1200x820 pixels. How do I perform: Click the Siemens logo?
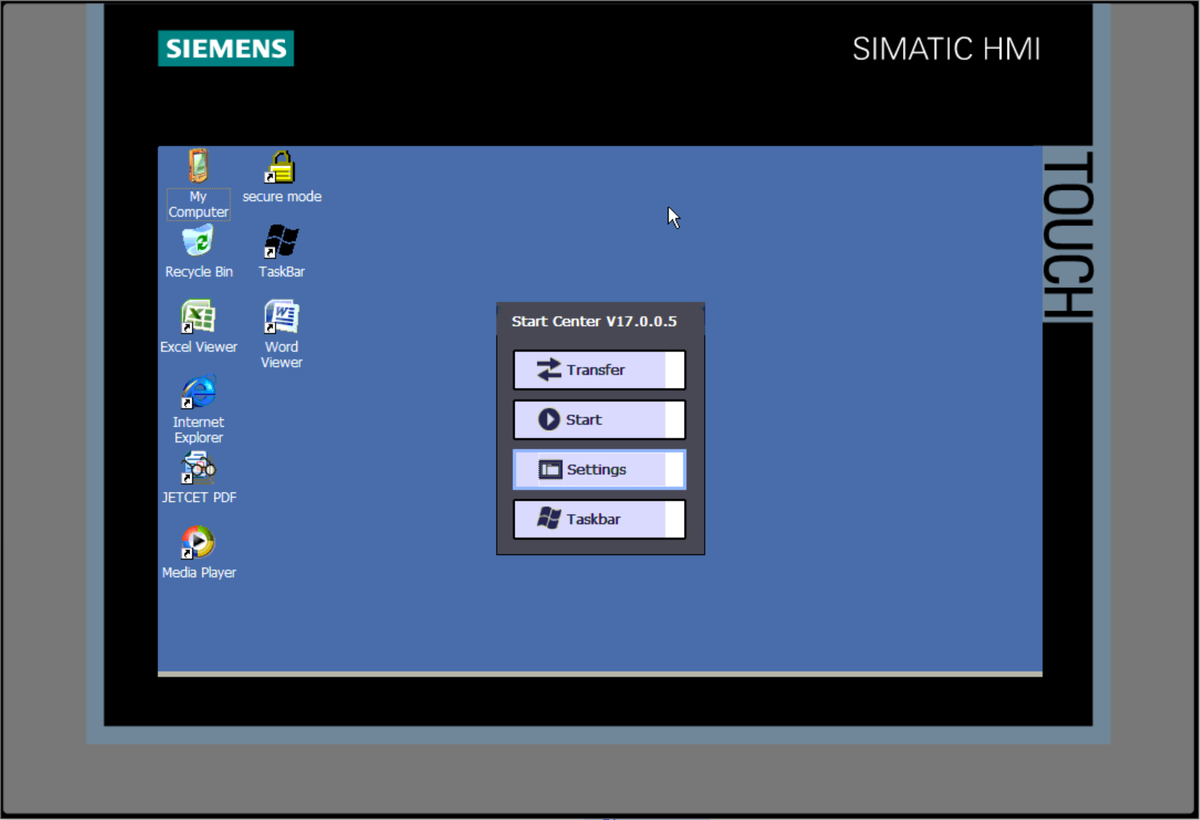225,48
